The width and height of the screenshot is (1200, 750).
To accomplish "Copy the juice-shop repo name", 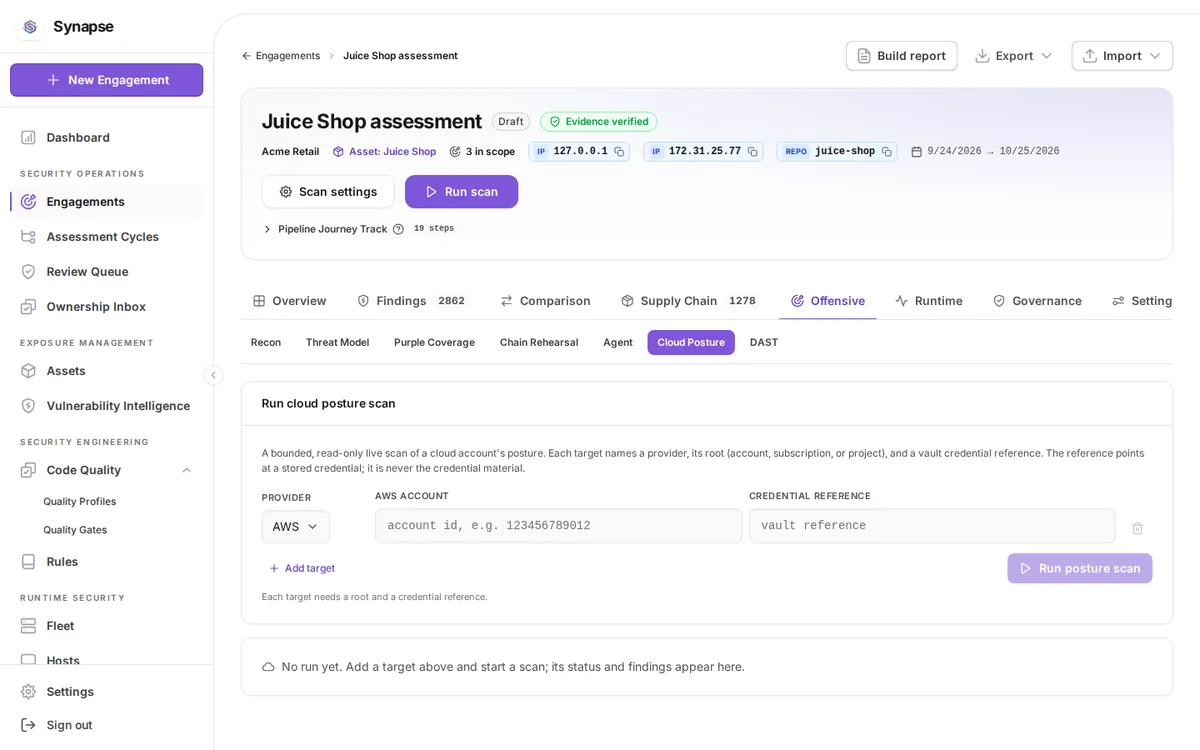I will (x=886, y=152).
